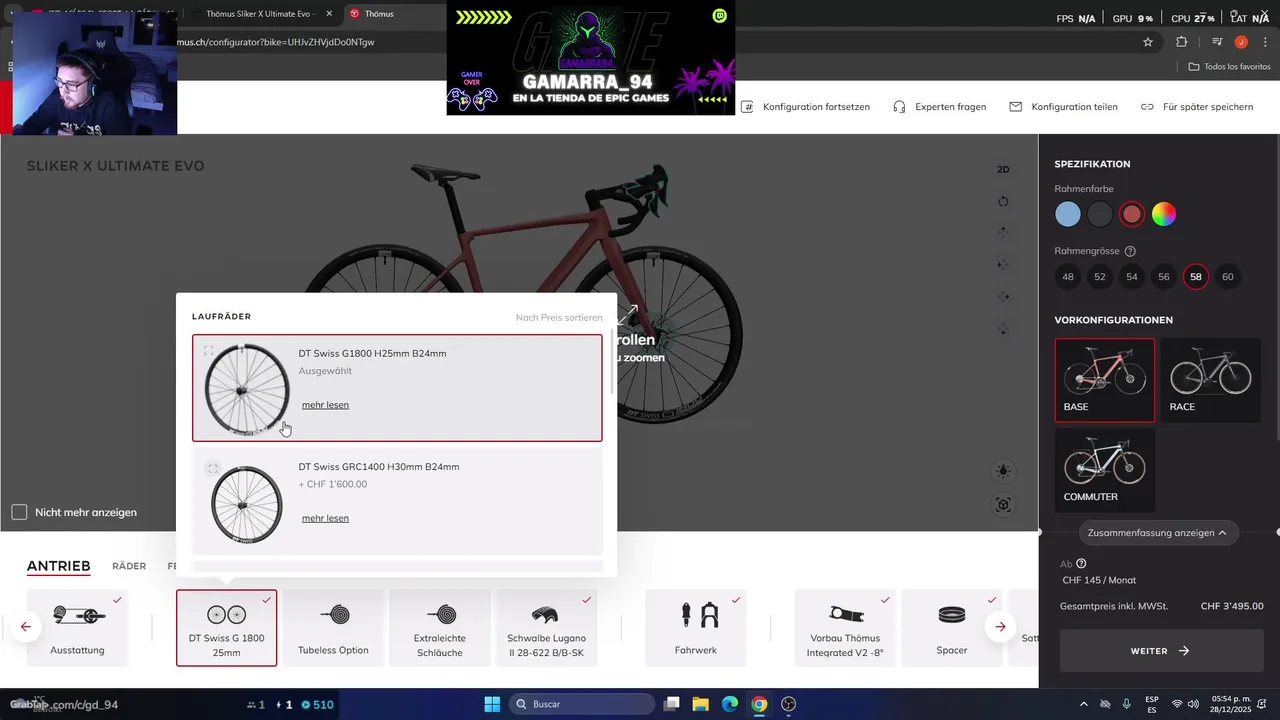
Task: Click the move-view-up arrow icon
Action: click(x=1003, y=232)
